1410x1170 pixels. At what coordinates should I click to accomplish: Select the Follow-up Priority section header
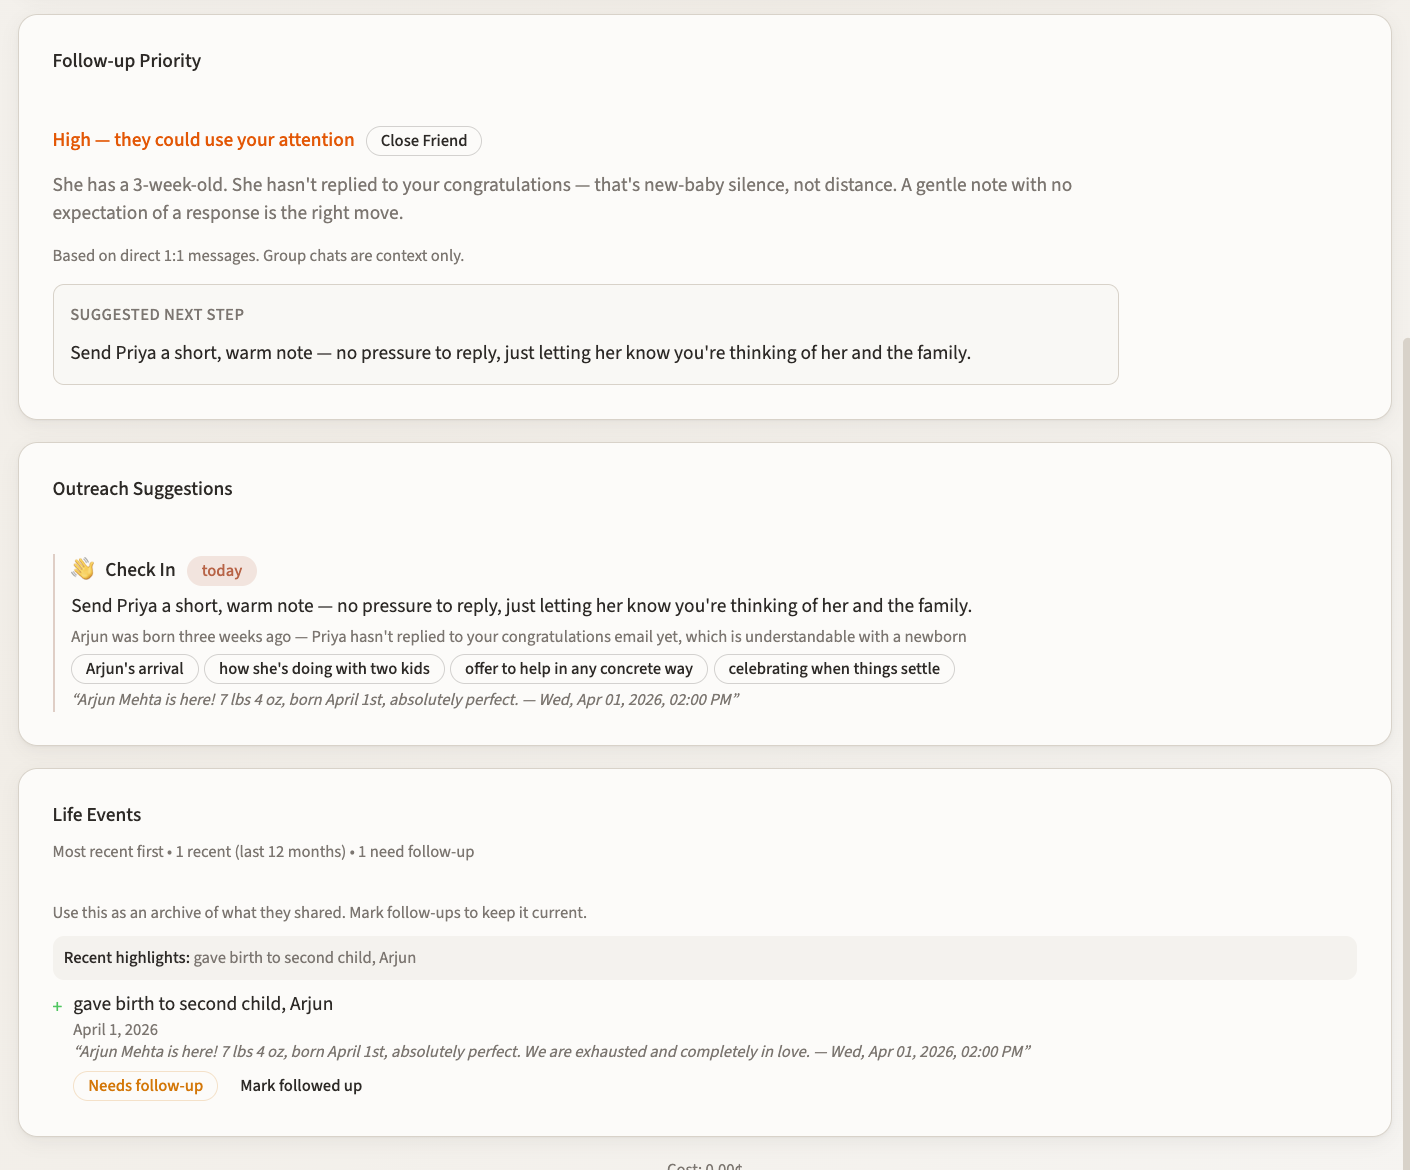coord(127,60)
